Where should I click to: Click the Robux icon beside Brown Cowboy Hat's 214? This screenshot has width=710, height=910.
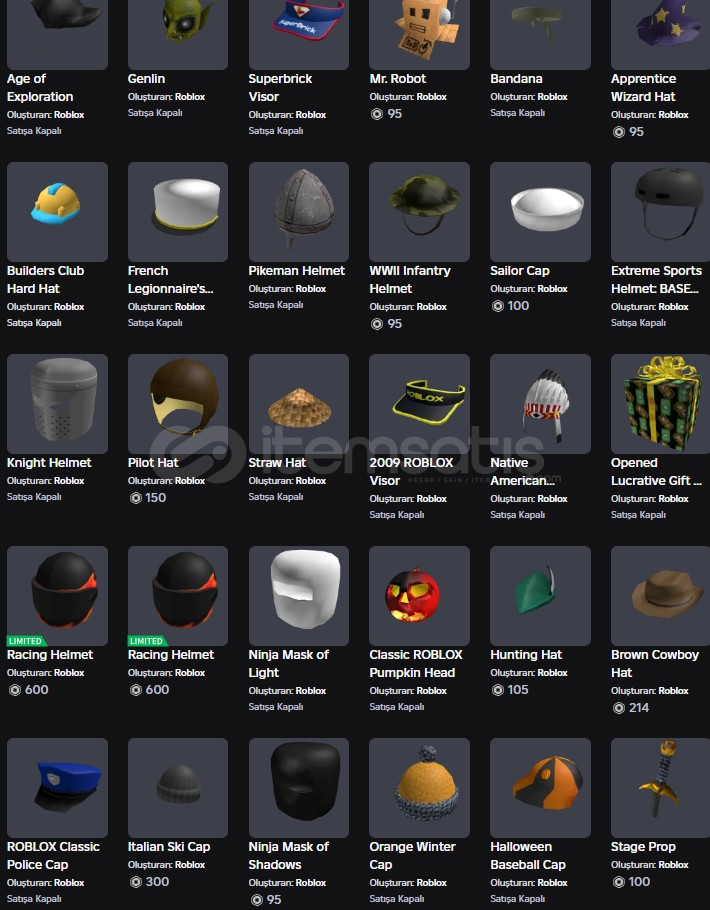[x=619, y=708]
